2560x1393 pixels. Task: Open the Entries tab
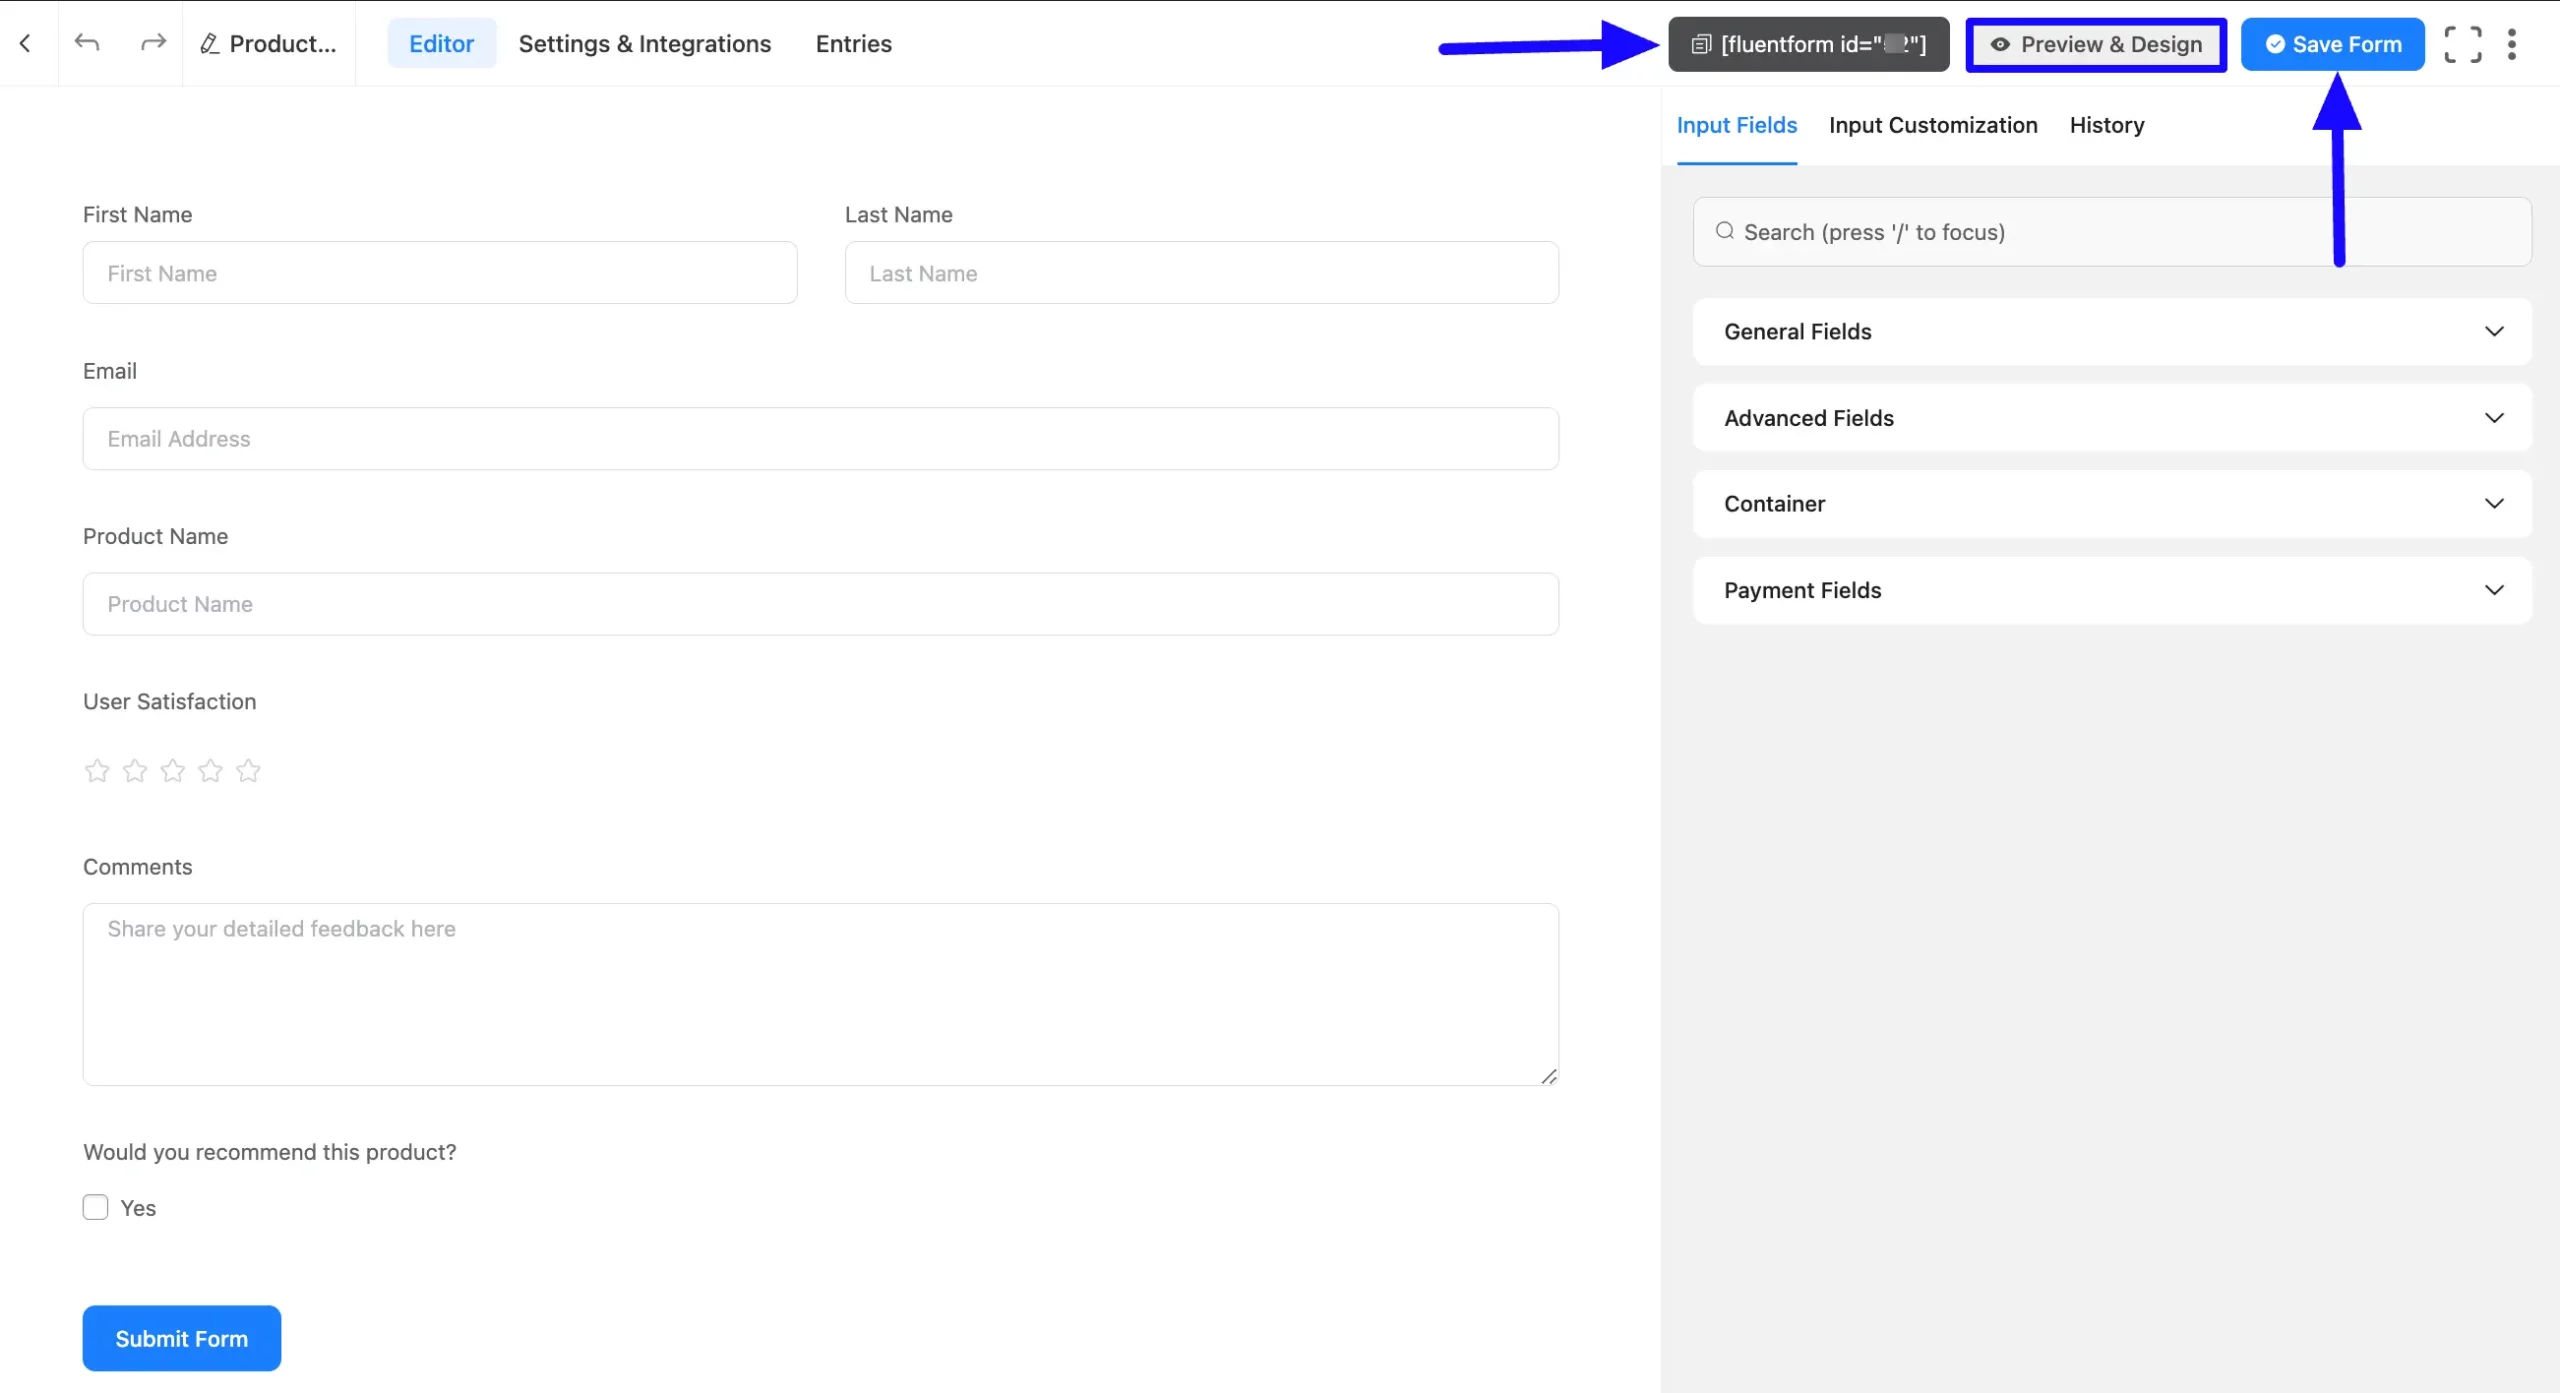[853, 44]
